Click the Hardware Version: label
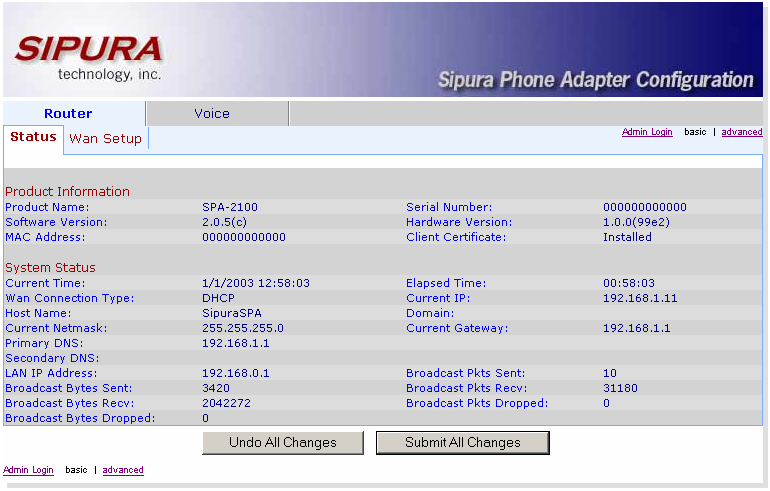 point(459,222)
